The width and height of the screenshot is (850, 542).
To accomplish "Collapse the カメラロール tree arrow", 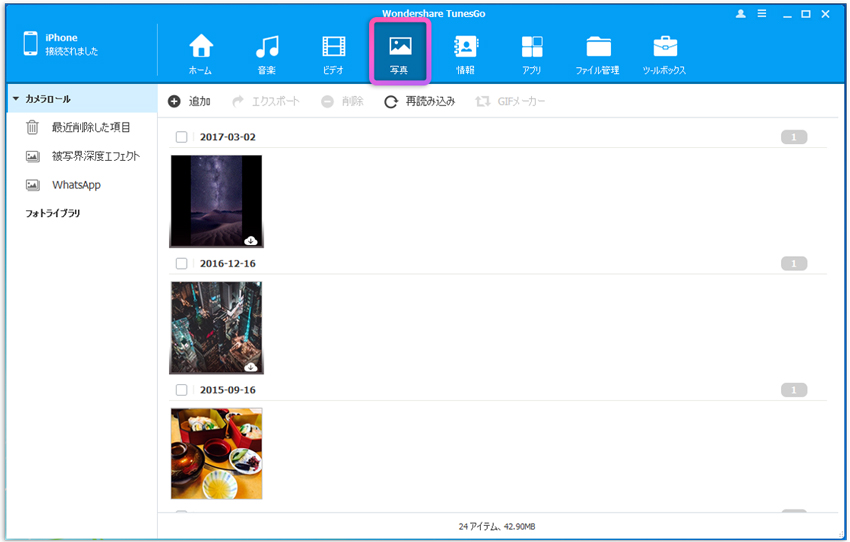I will [16, 99].
